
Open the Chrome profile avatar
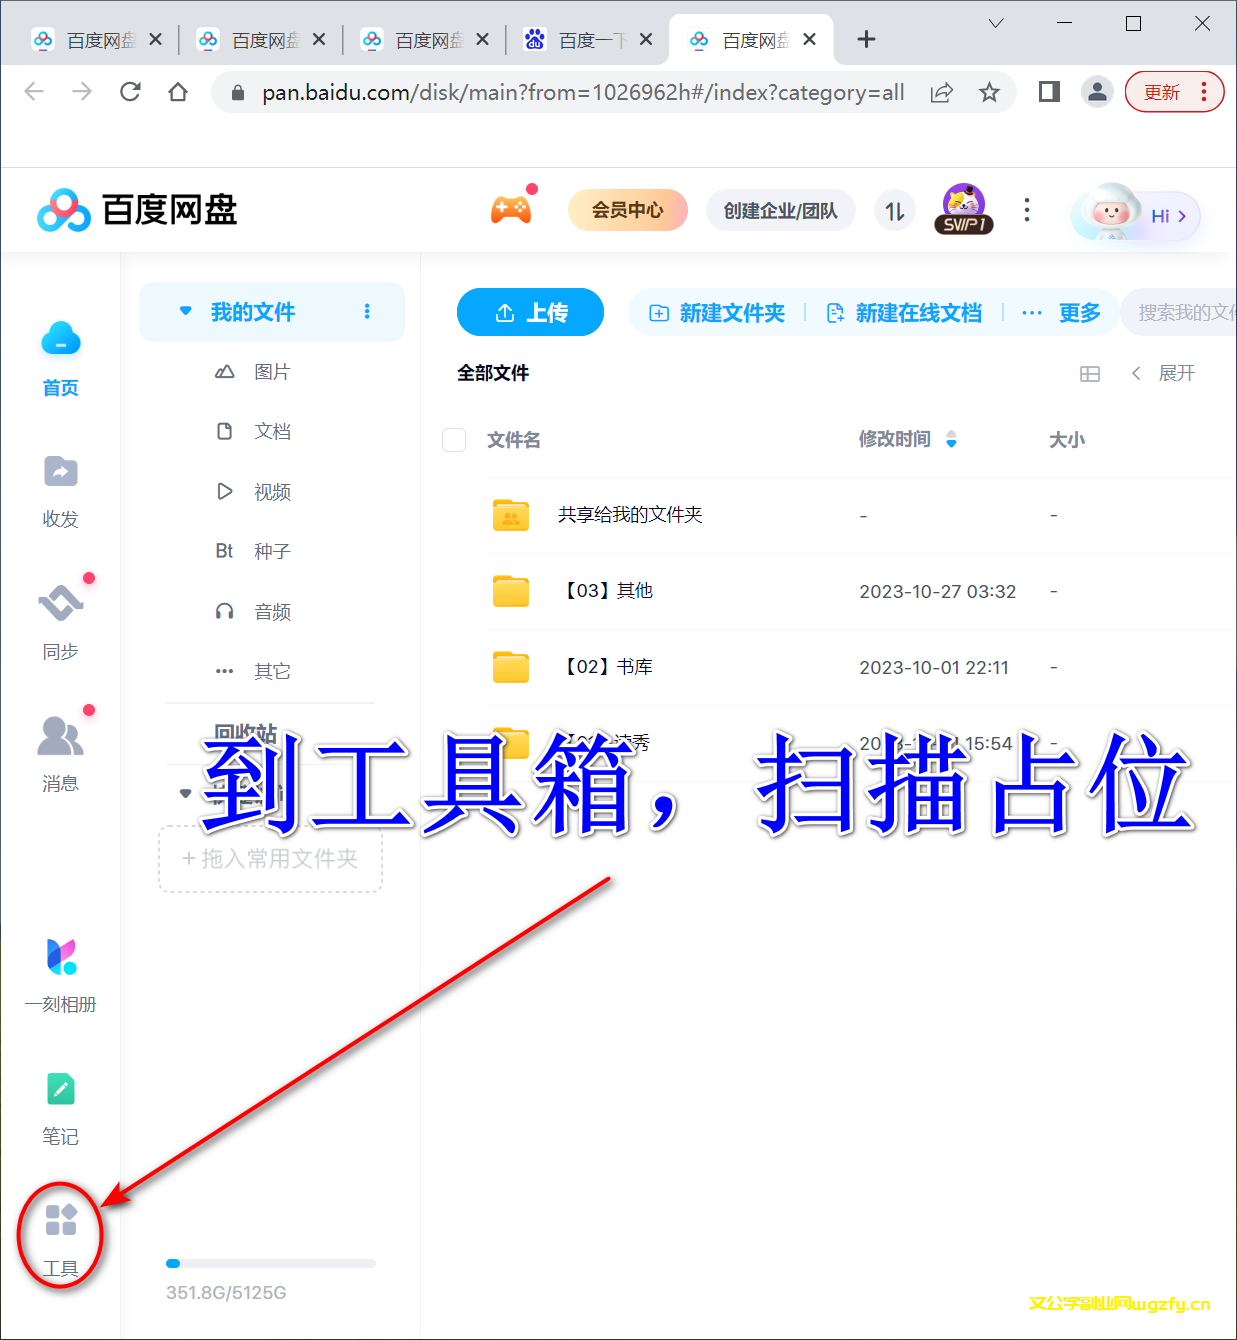tap(1097, 92)
